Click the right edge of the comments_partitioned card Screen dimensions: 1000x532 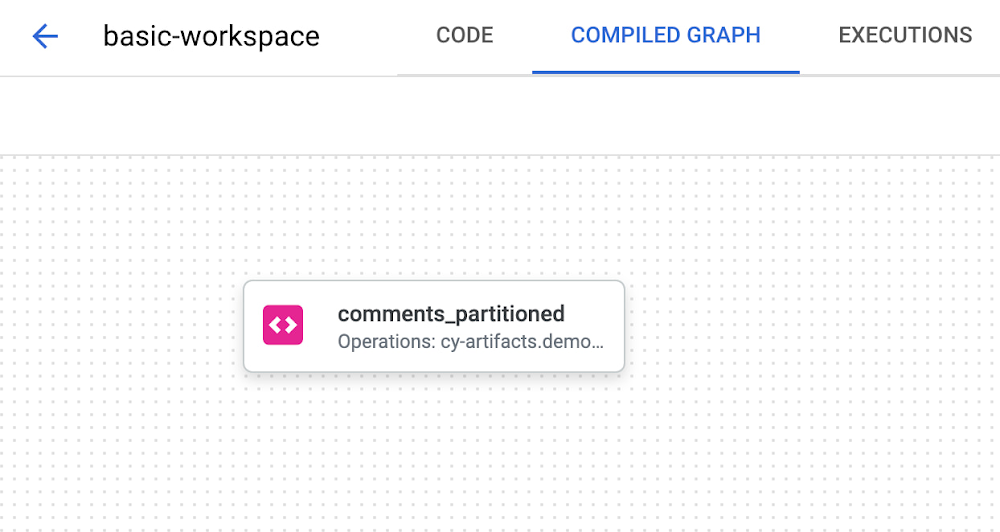pos(622,326)
